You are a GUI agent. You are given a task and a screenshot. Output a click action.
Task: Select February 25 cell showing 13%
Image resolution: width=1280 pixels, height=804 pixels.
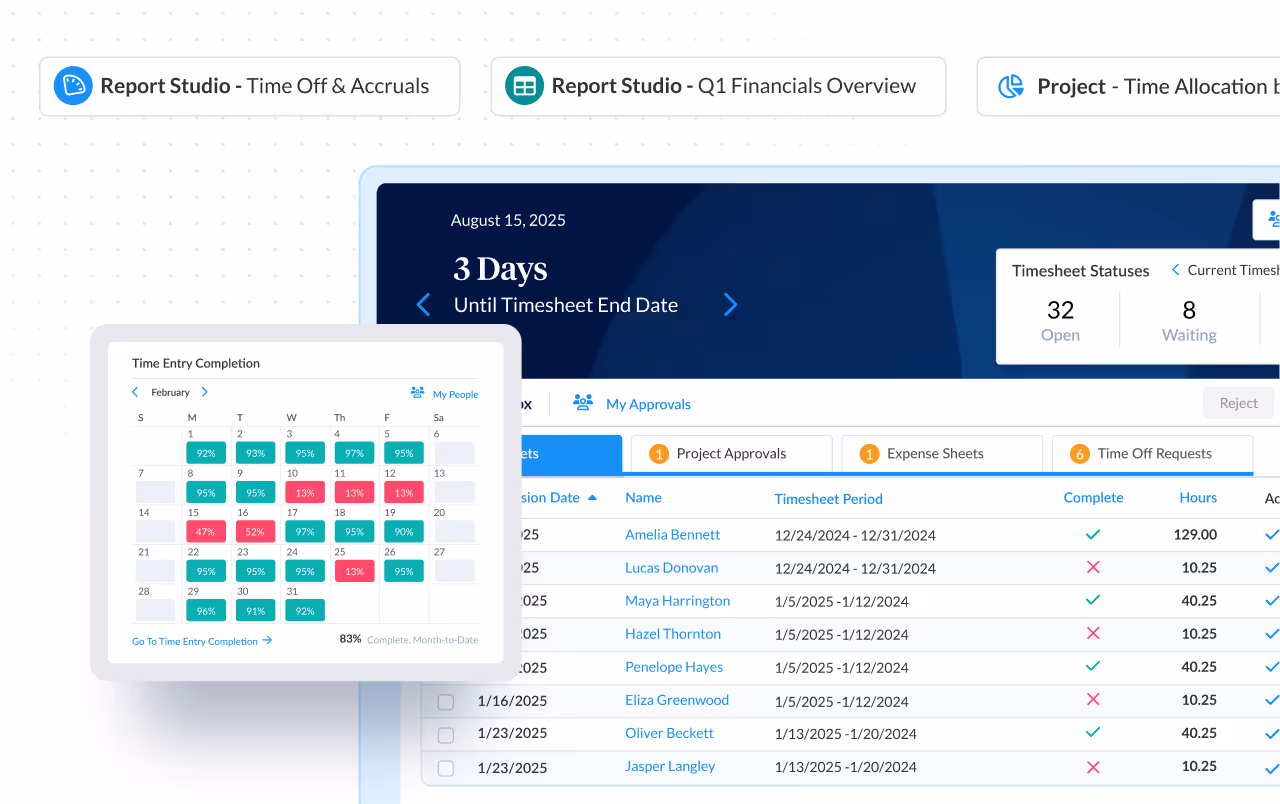tap(354, 571)
